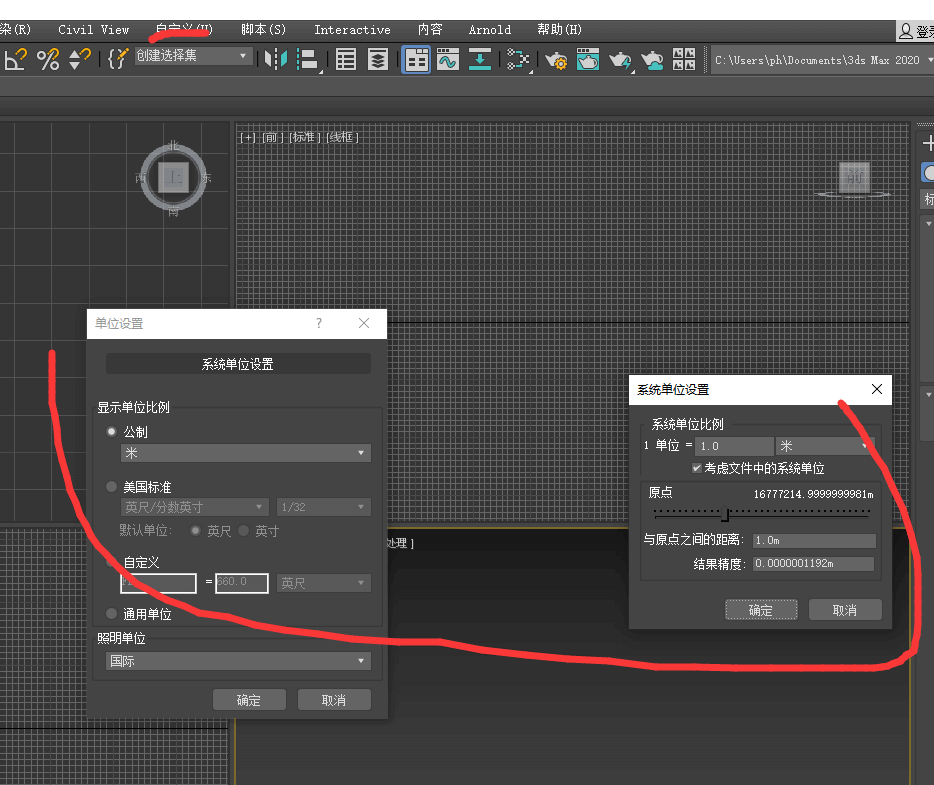Open the 脚本(S) menu
Viewport: 934px width, 785px height.
263,30
